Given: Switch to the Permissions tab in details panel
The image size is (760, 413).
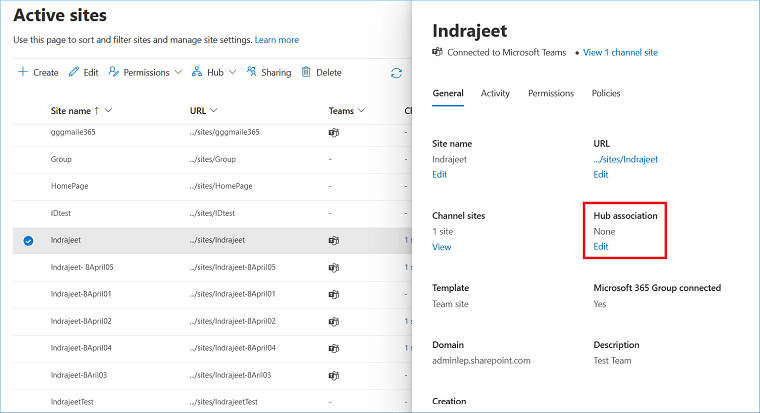Looking at the screenshot, I should point(551,93).
